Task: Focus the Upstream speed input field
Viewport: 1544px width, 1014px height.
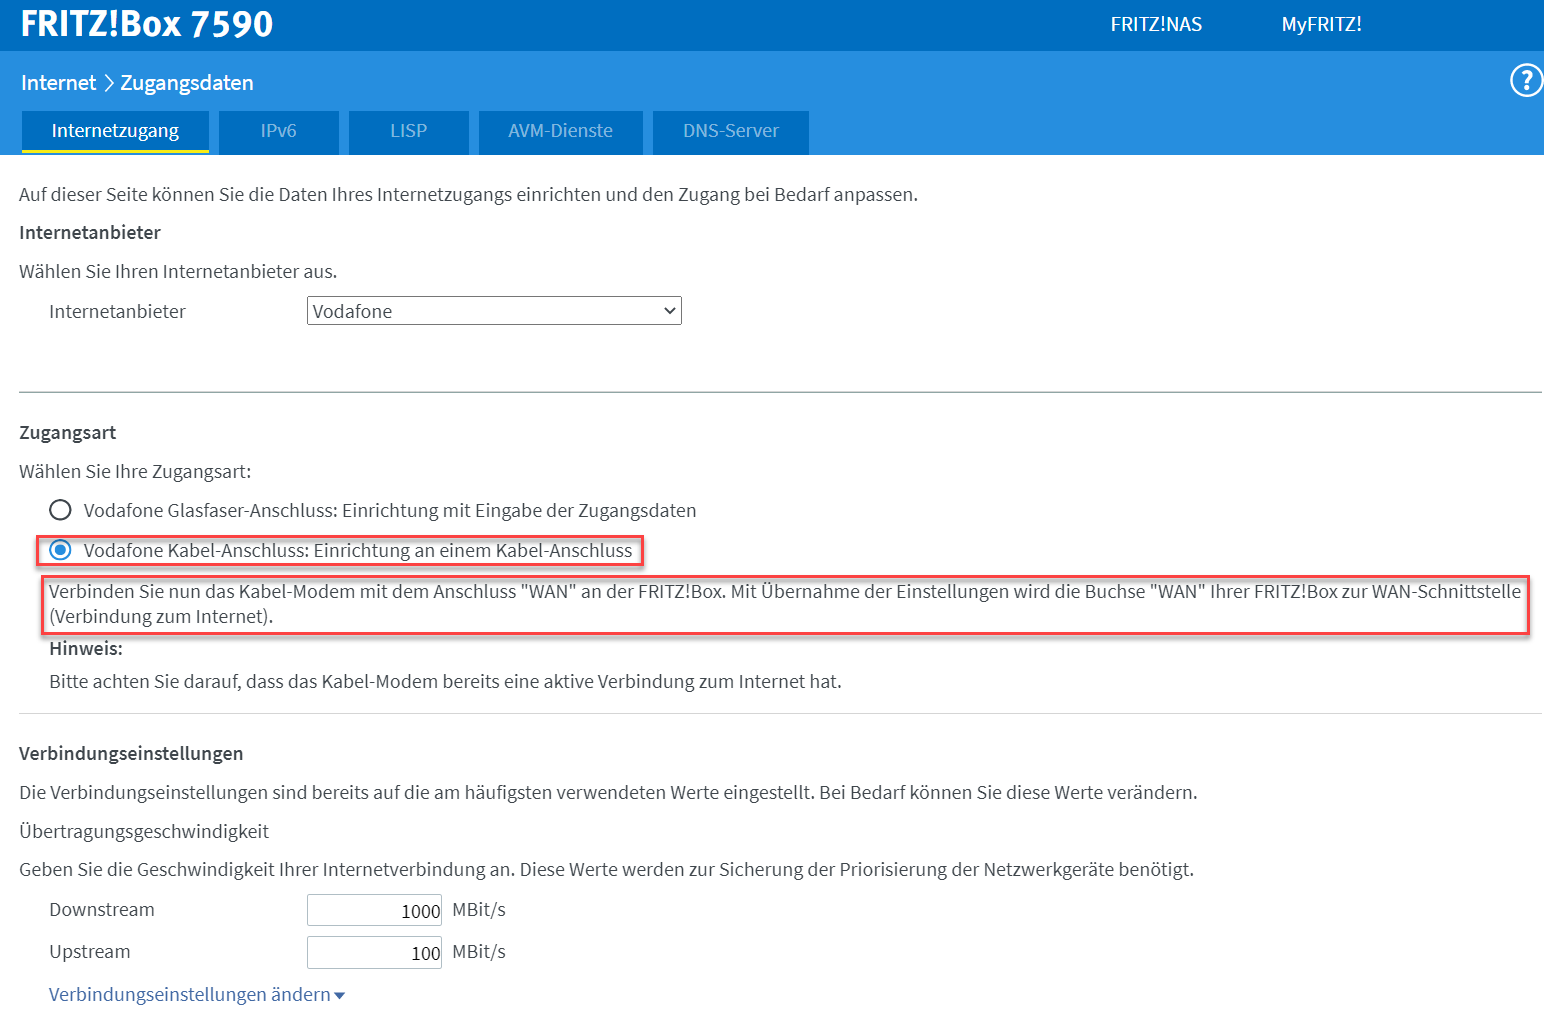Action: [x=374, y=952]
